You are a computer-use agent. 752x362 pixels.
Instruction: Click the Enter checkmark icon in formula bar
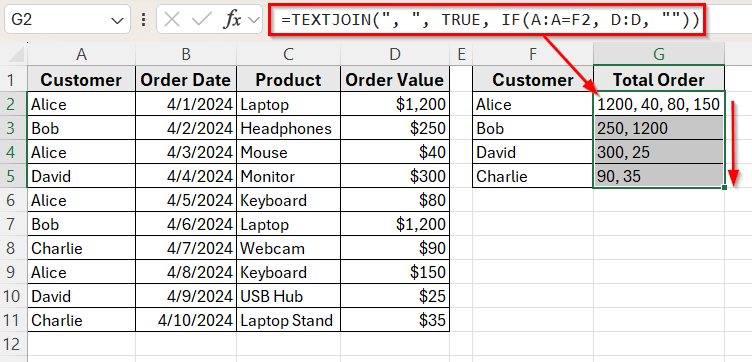pyautogui.click(x=201, y=20)
